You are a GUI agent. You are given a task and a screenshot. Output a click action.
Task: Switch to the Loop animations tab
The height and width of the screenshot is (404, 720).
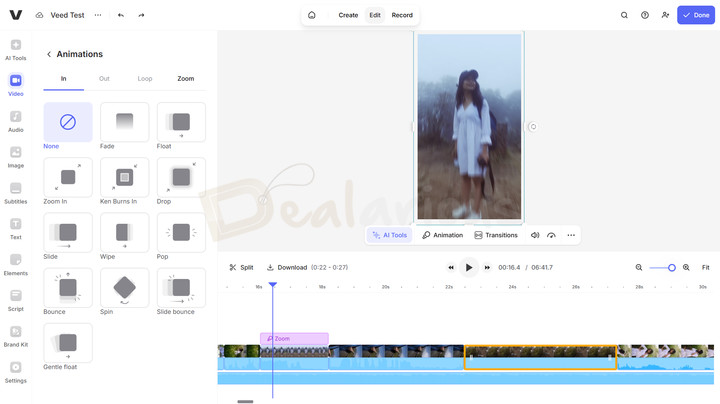tap(145, 78)
